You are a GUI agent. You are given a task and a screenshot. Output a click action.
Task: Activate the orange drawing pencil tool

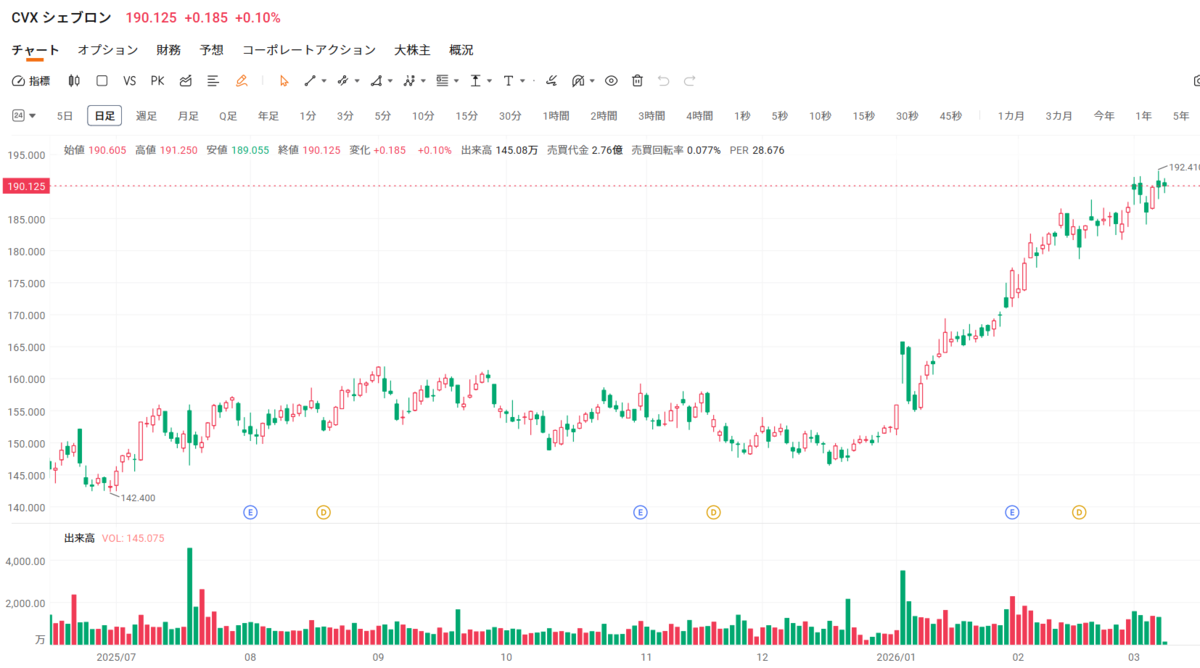[x=241, y=80]
